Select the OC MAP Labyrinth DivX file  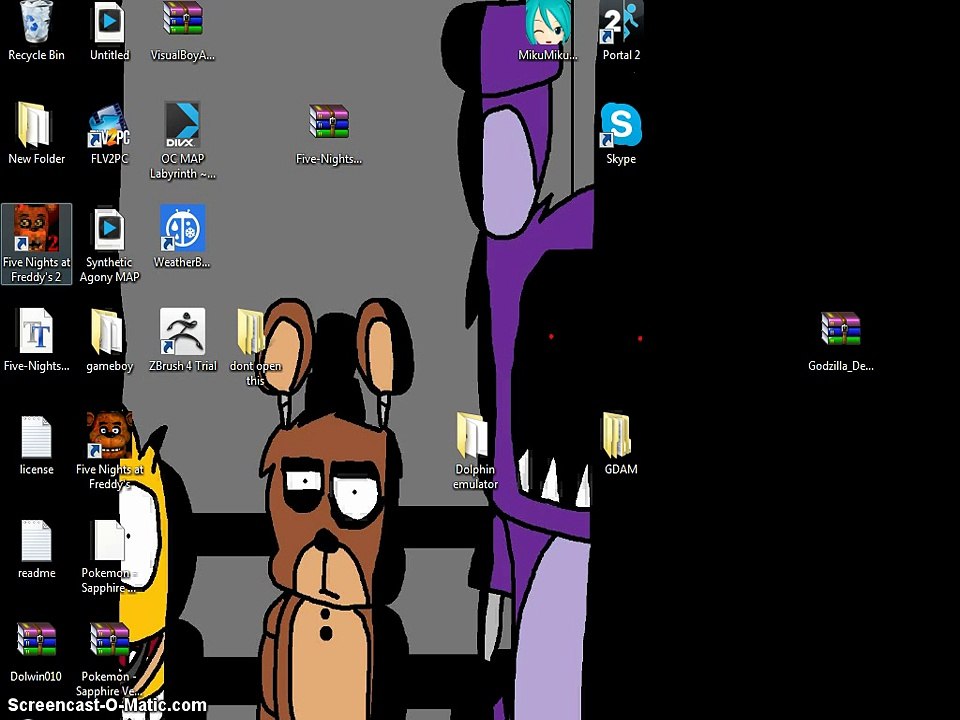point(182,141)
